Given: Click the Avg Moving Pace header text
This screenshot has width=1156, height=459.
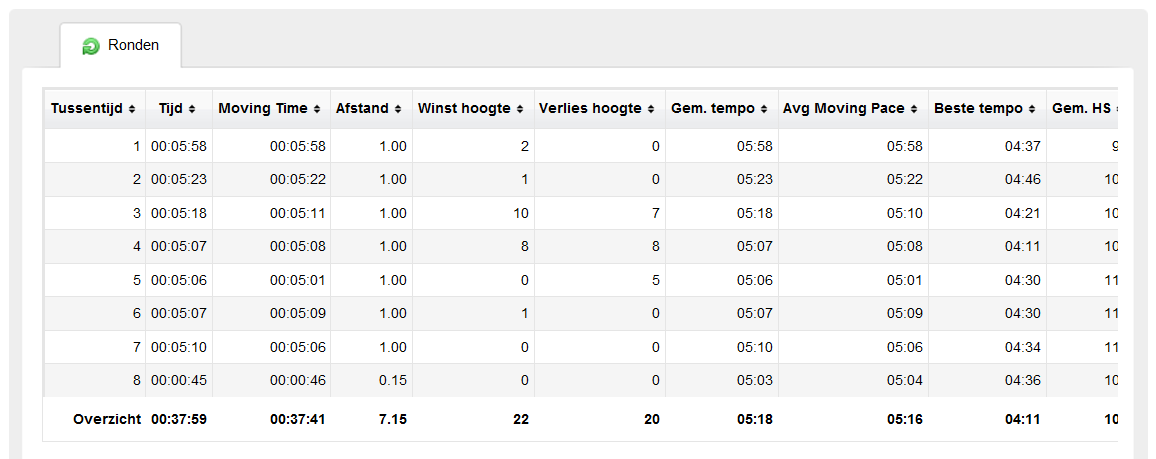Looking at the screenshot, I should tap(843, 109).
